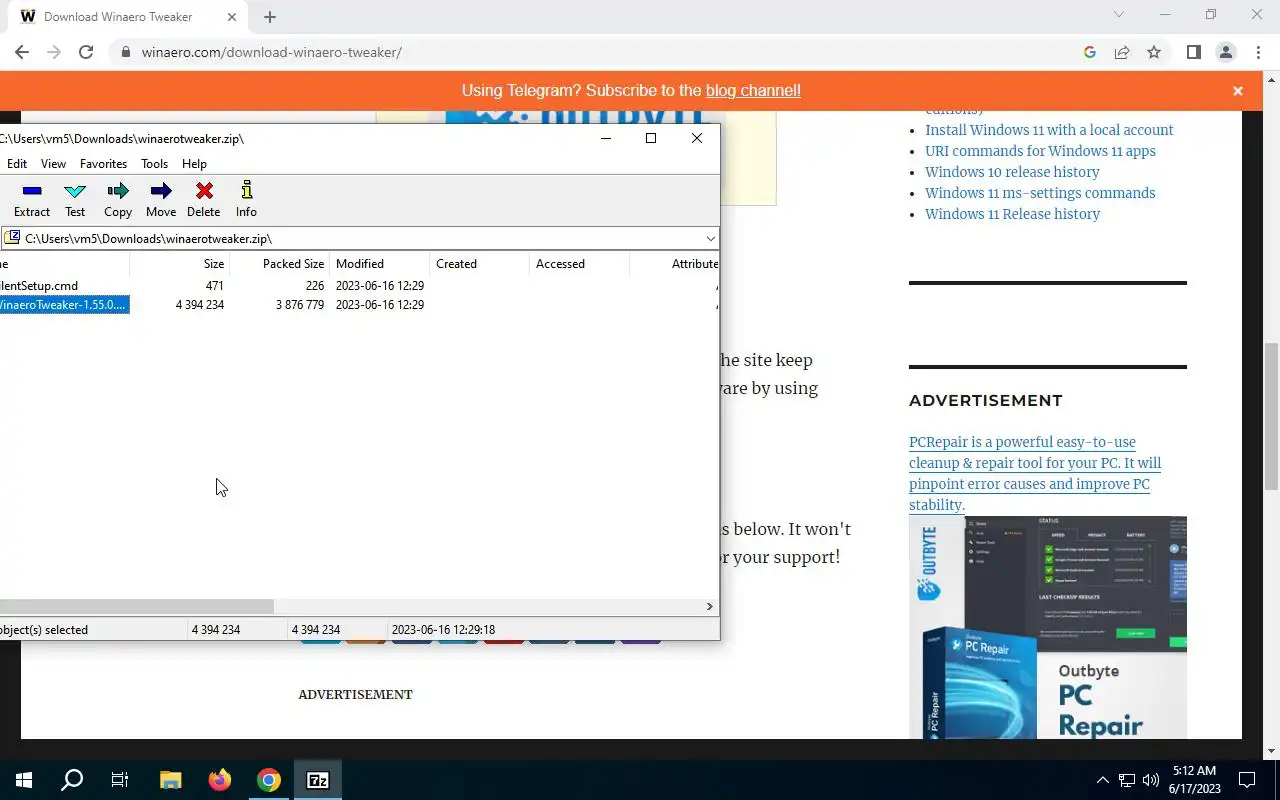Click the Outbyte PC Repair ad image
The width and height of the screenshot is (1280, 800).
pyautogui.click(x=1048, y=627)
